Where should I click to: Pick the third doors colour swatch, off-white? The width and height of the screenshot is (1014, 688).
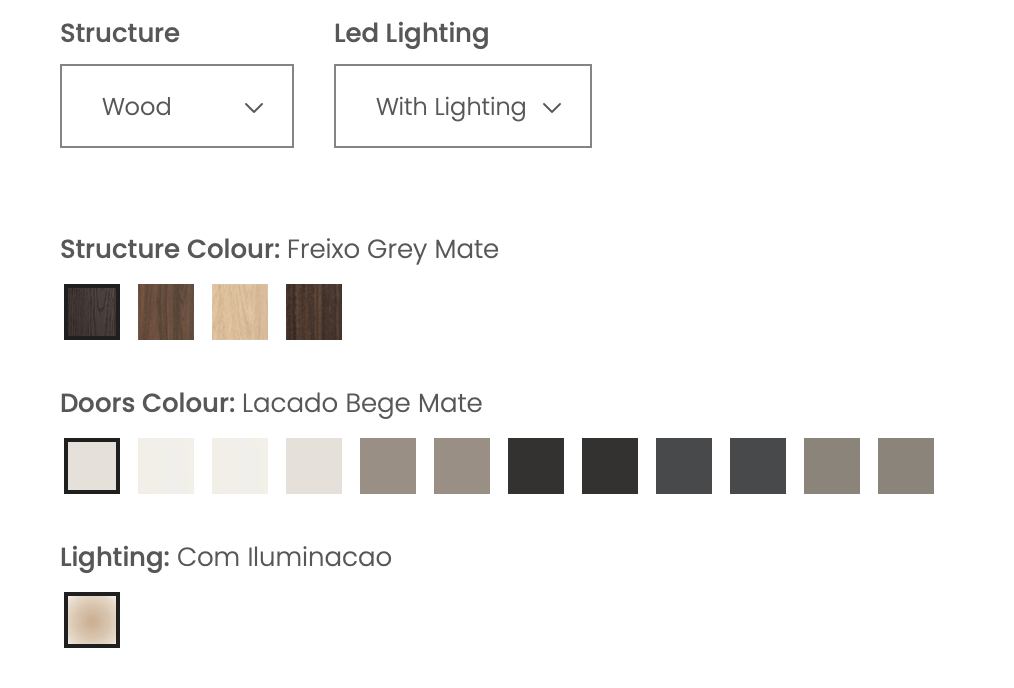[240, 466]
